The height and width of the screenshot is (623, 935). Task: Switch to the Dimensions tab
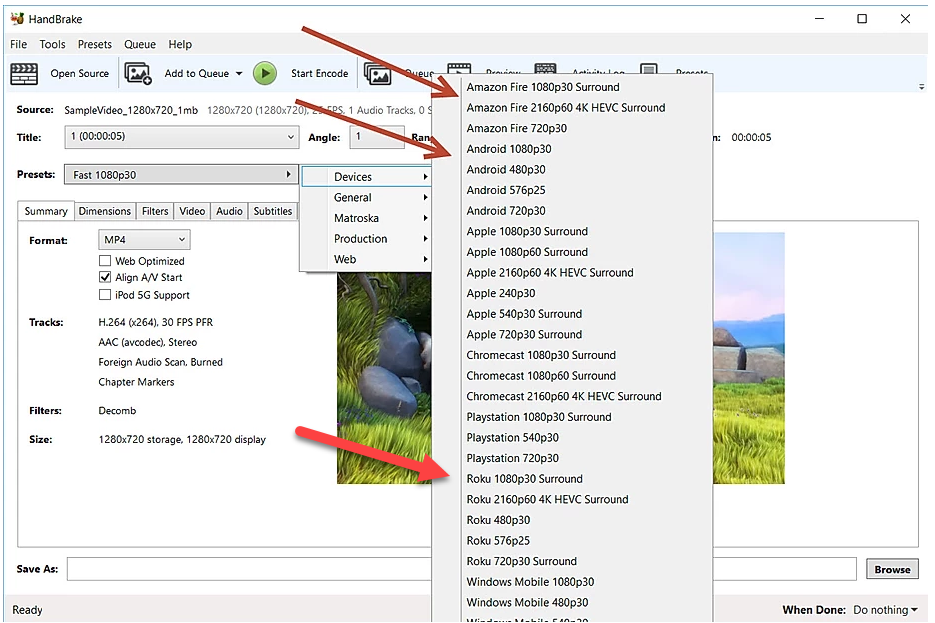(104, 211)
